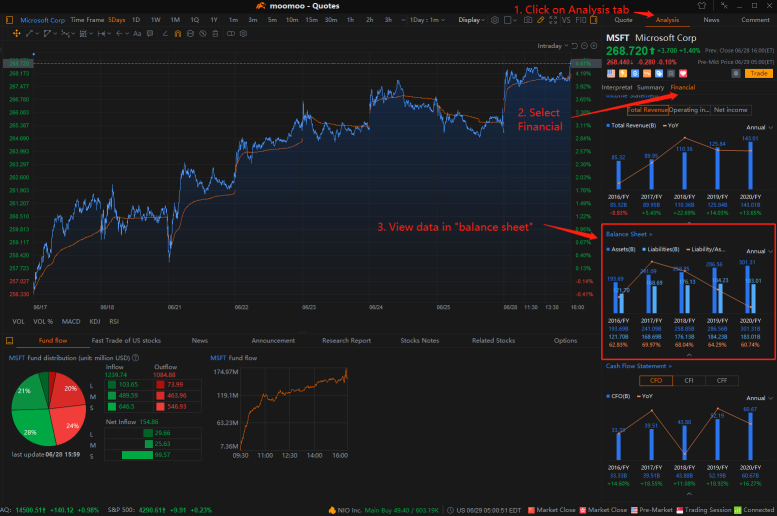Delete drawings with the trash icon
Screen dimensions: 777x516
(215, 34)
